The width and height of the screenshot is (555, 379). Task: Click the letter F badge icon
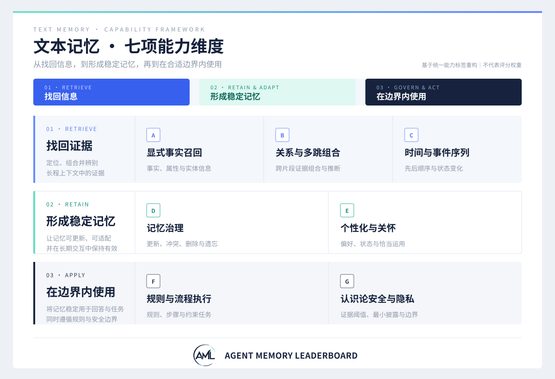(x=153, y=281)
